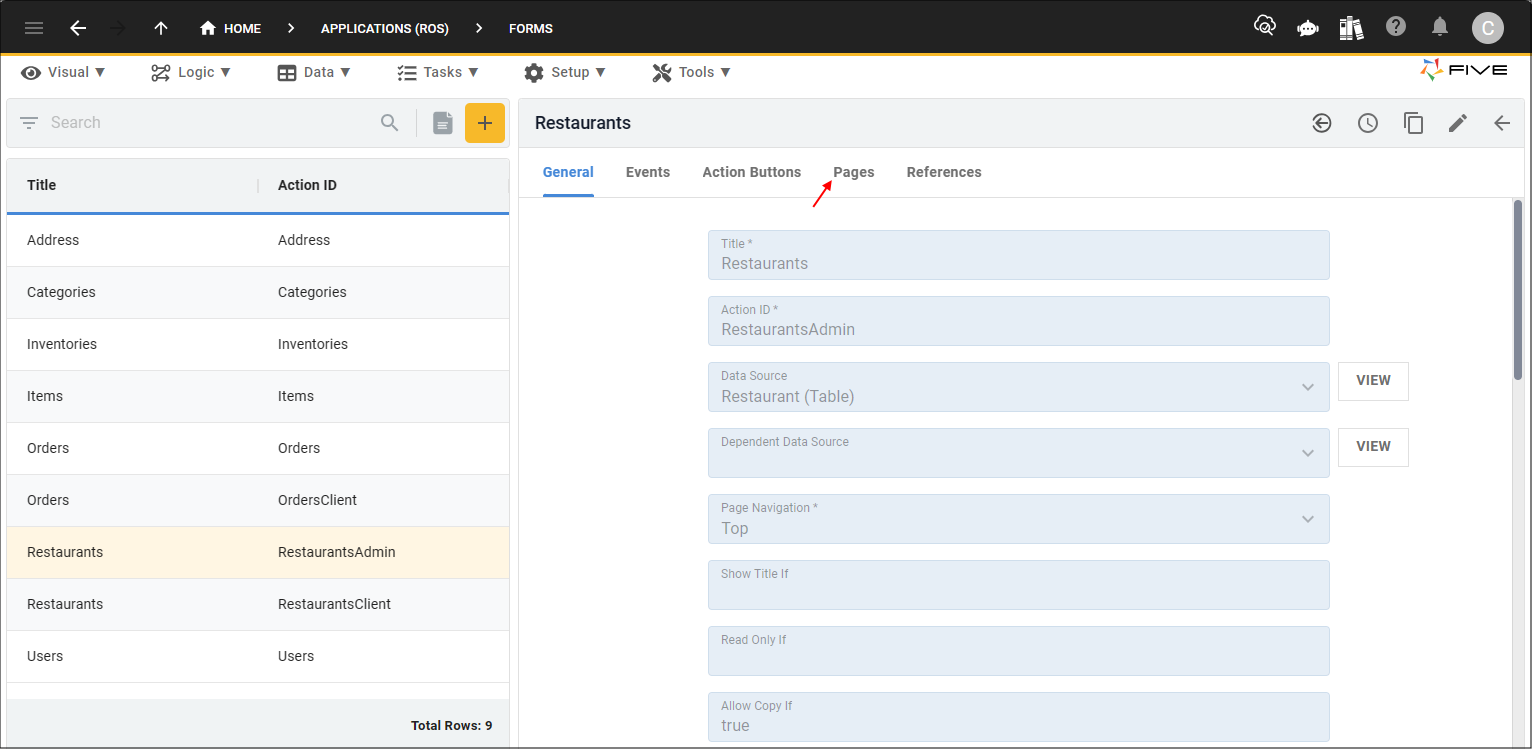
Task: Select the Items form row
Action: (x=258, y=397)
